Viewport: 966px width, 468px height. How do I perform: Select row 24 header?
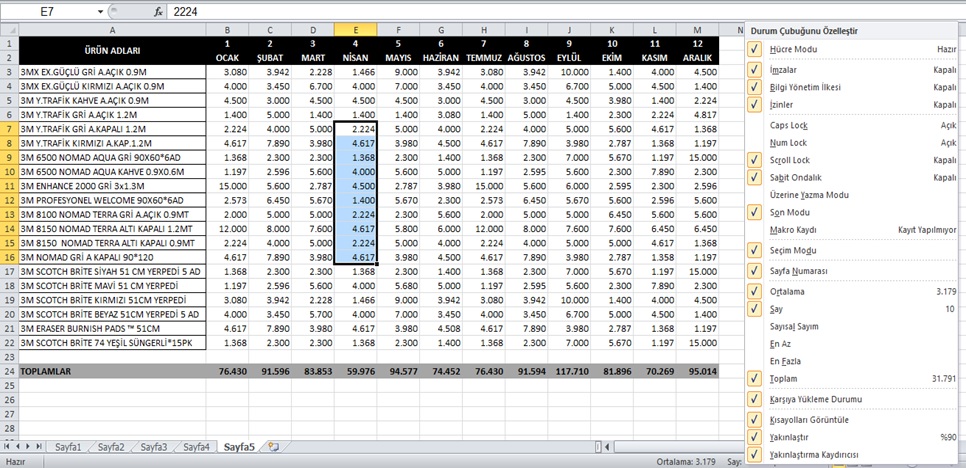pyautogui.click(x=9, y=372)
